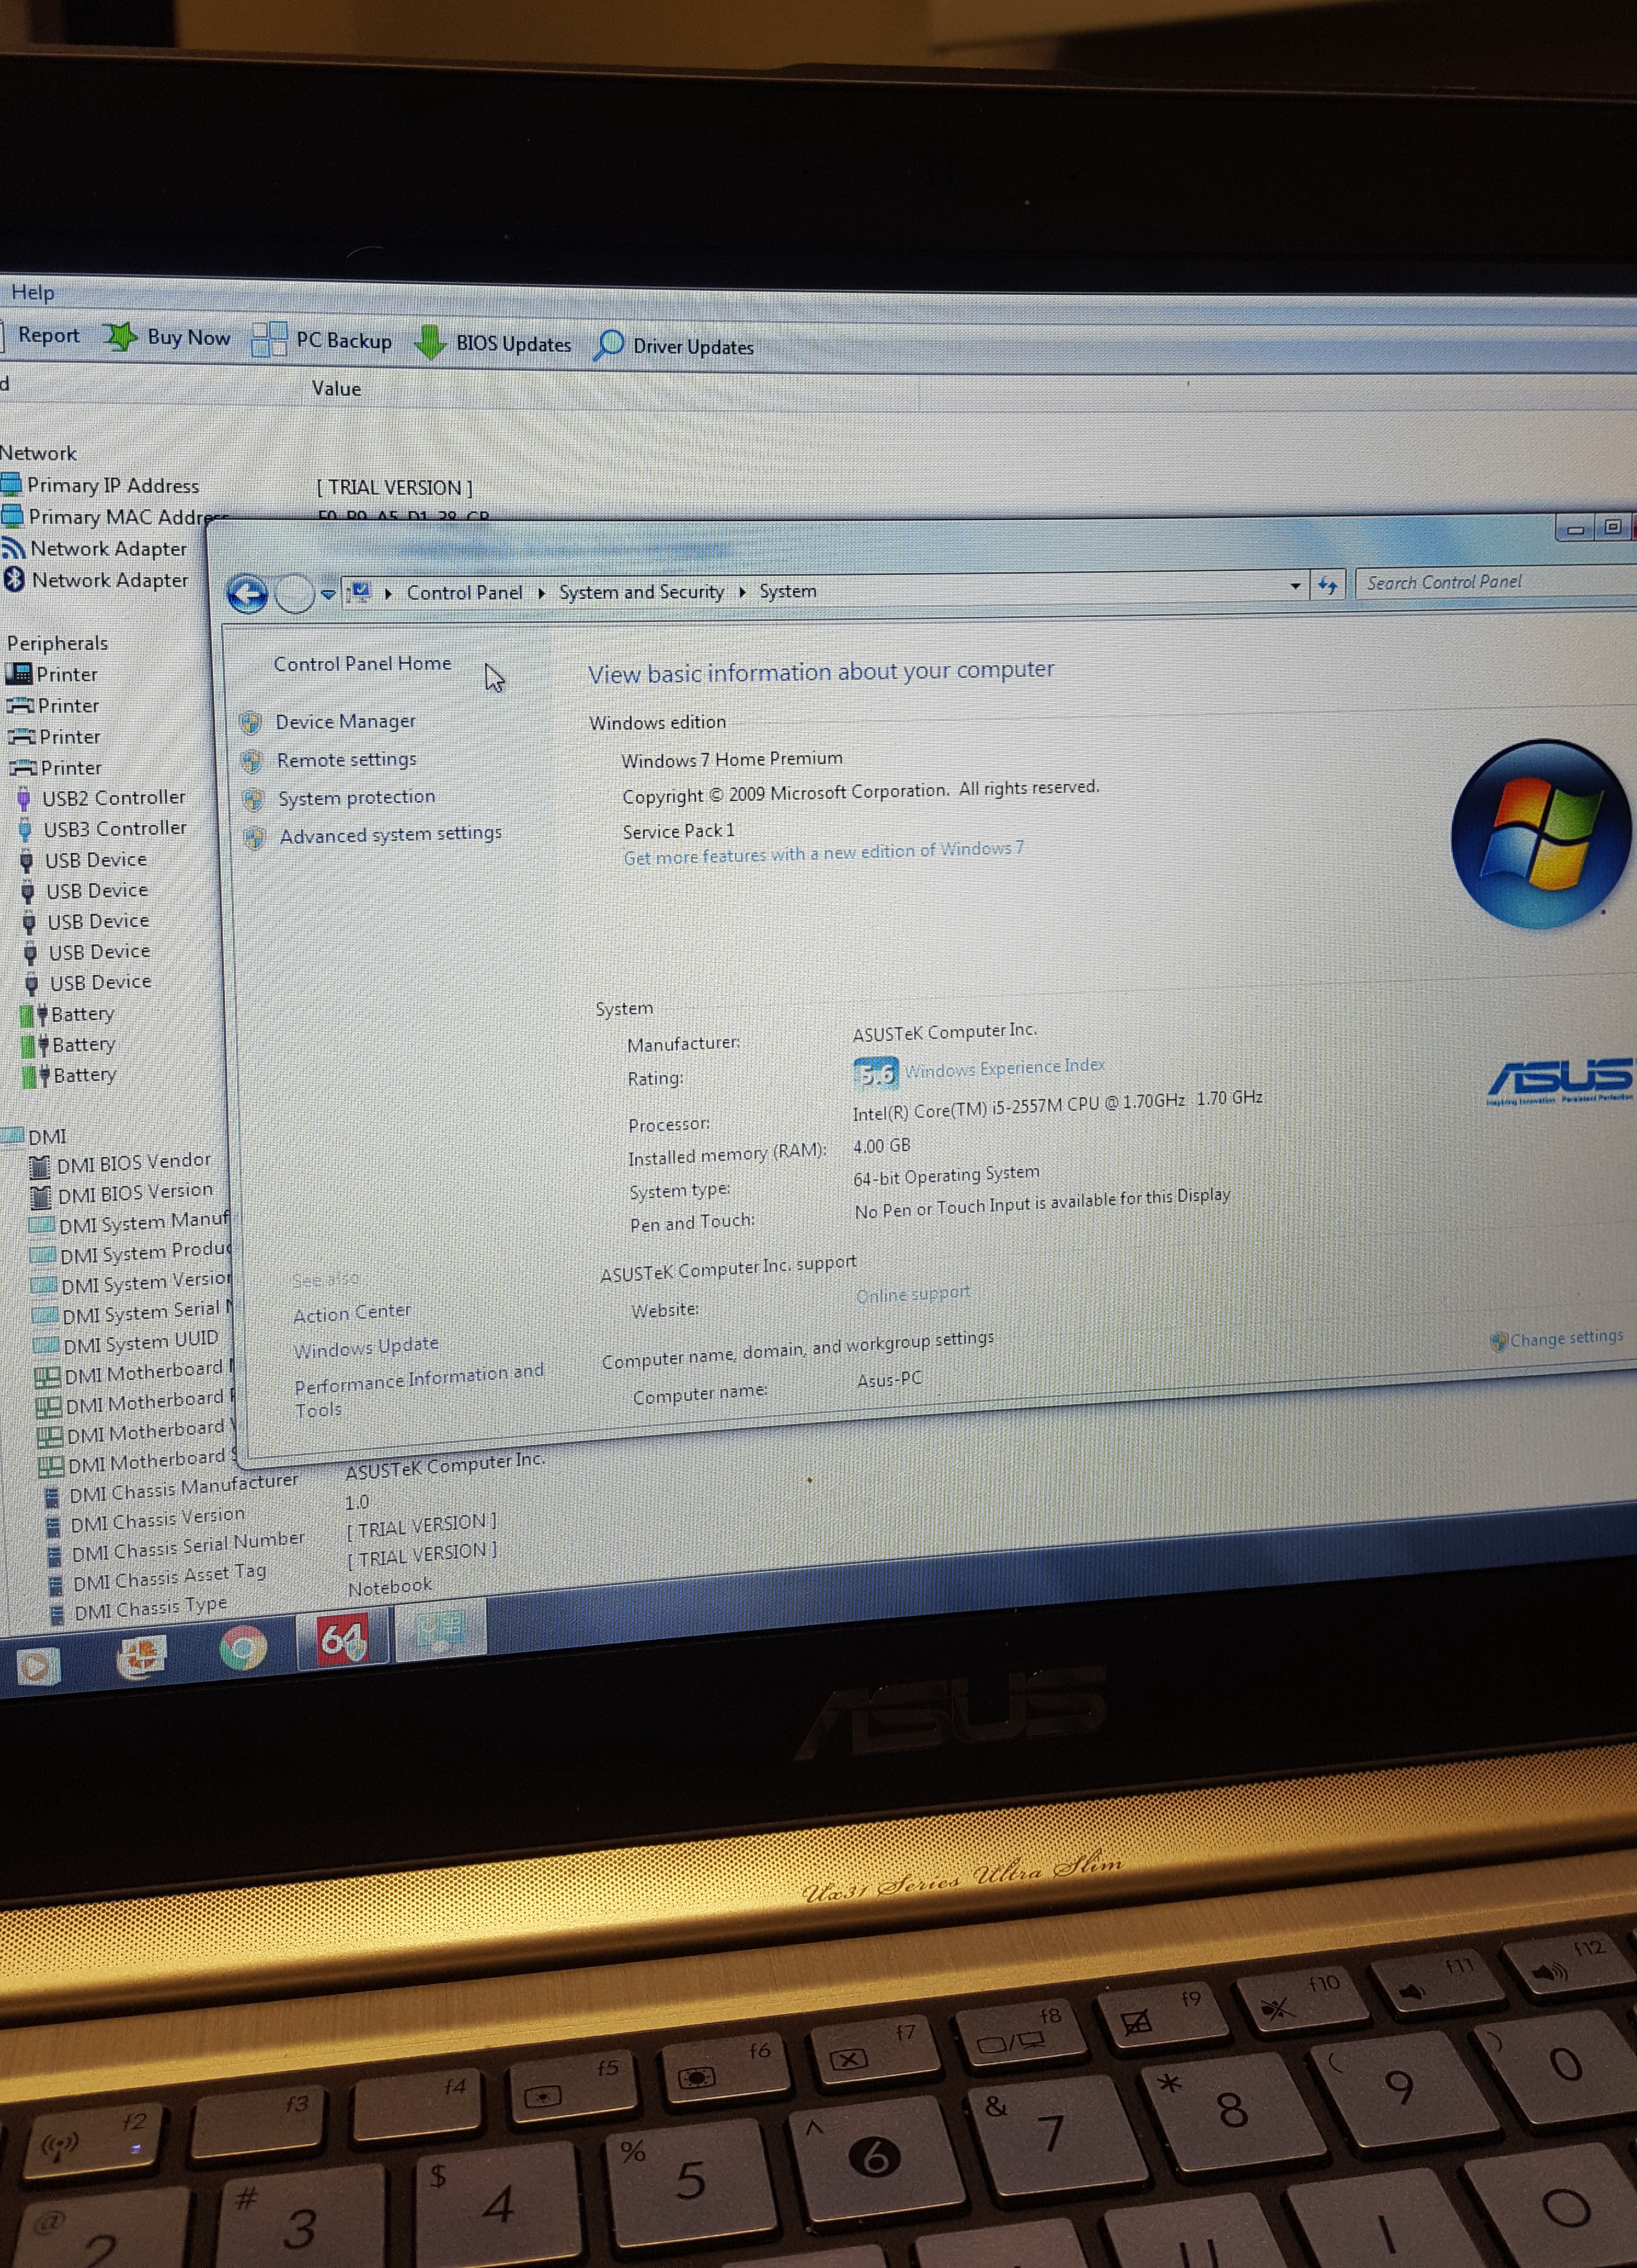Click the green BIOS Updates arrow icon

[x=430, y=342]
